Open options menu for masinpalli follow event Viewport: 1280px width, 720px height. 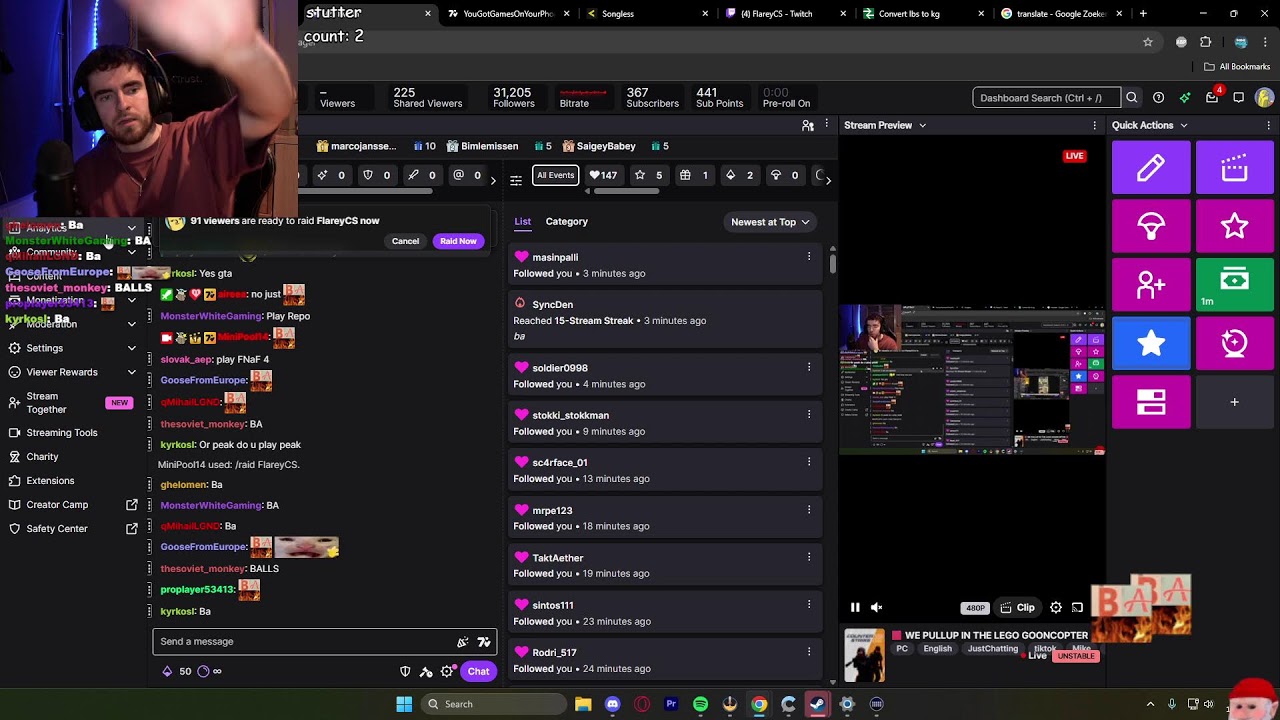click(x=809, y=257)
